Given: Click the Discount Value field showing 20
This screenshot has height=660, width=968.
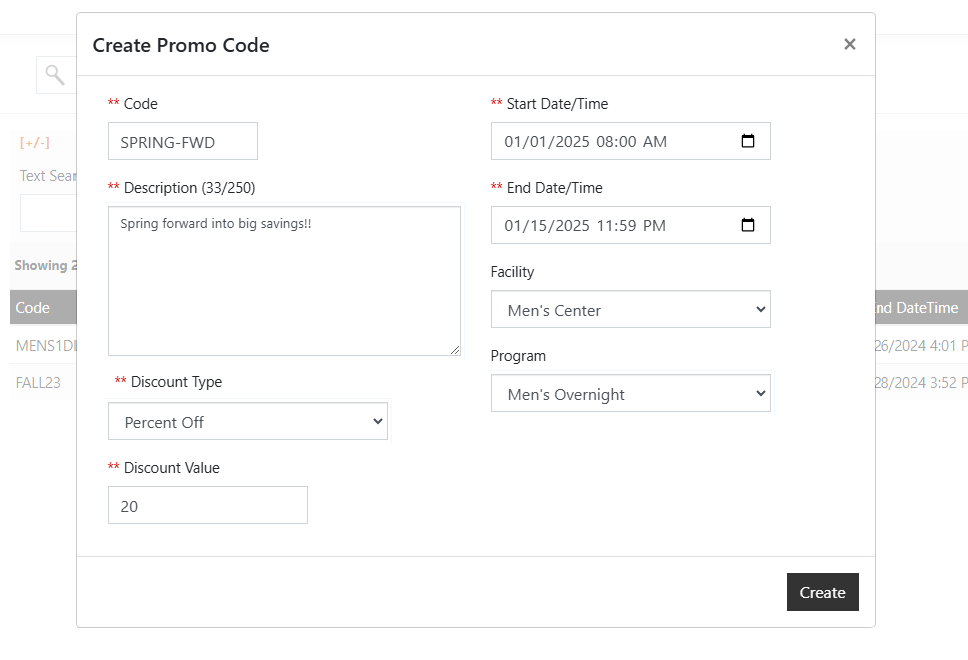Looking at the screenshot, I should 207,505.
